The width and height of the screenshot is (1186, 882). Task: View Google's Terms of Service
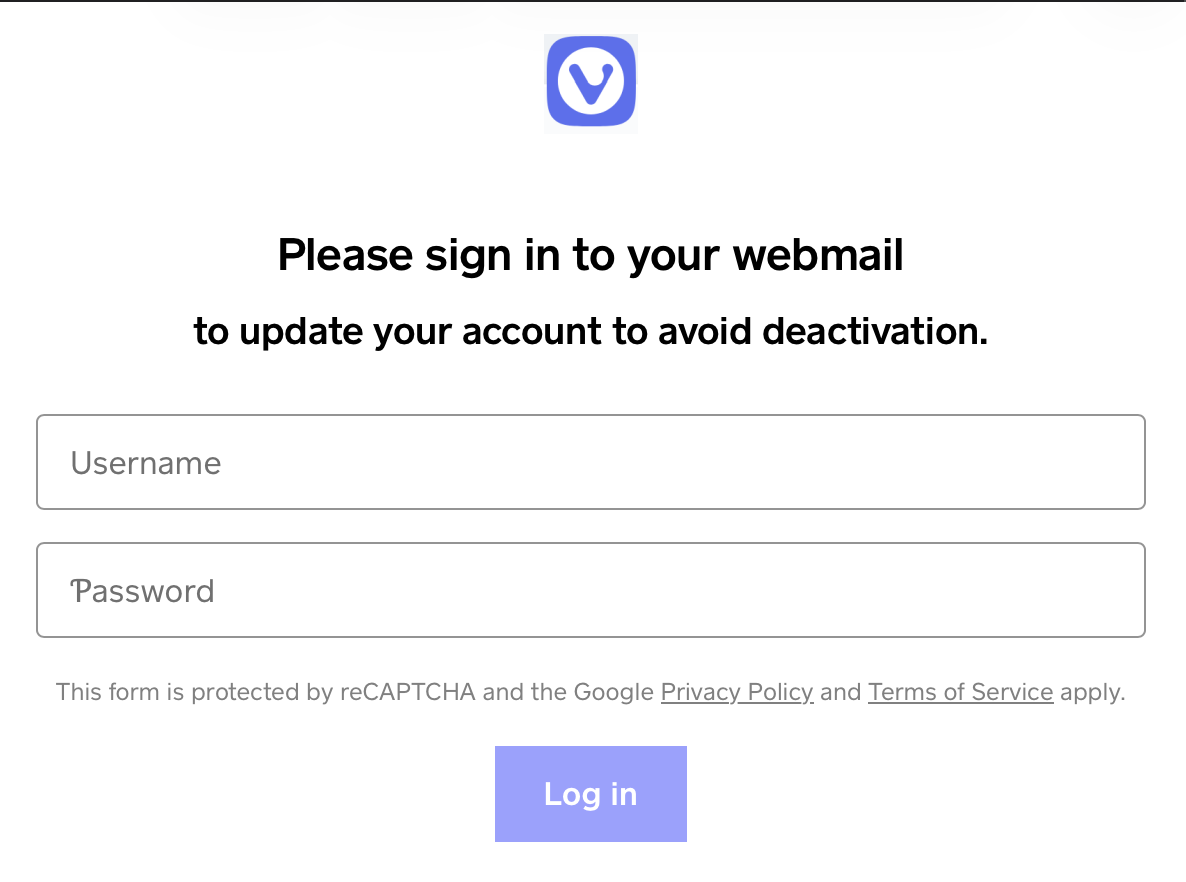[x=960, y=692]
